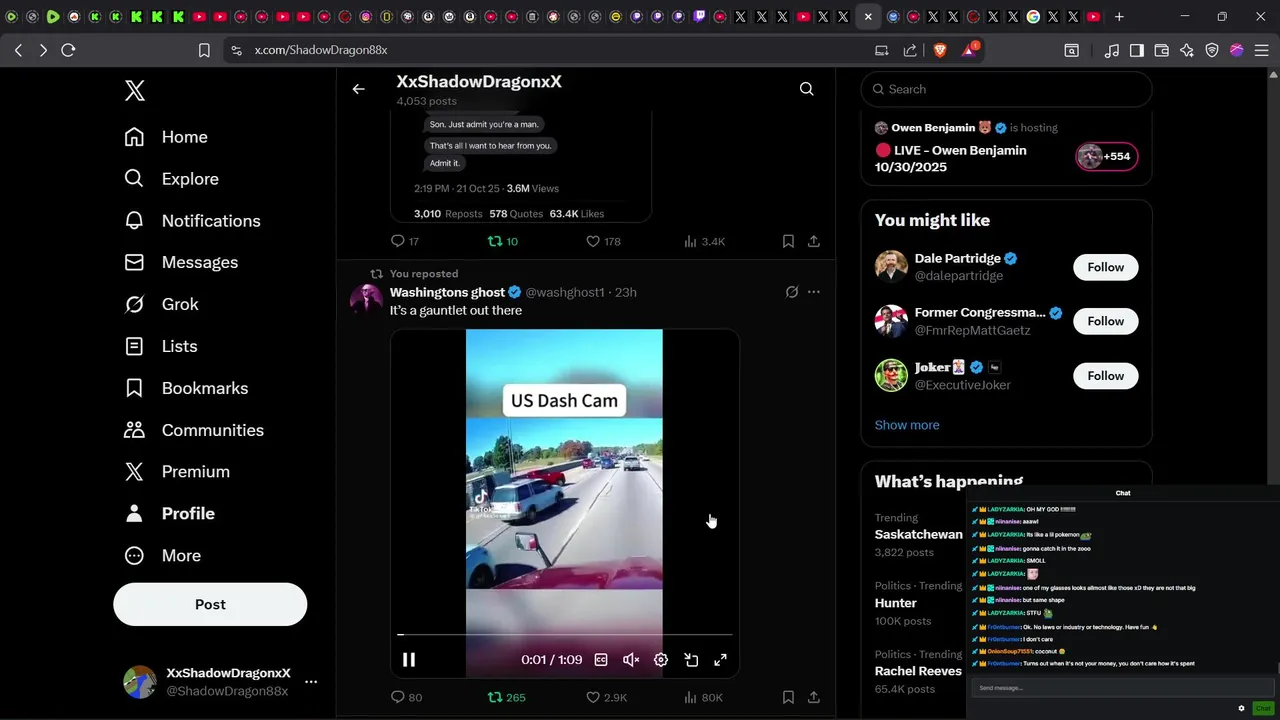Share the Washingtons ghost post
The image size is (1280, 720).
814,697
